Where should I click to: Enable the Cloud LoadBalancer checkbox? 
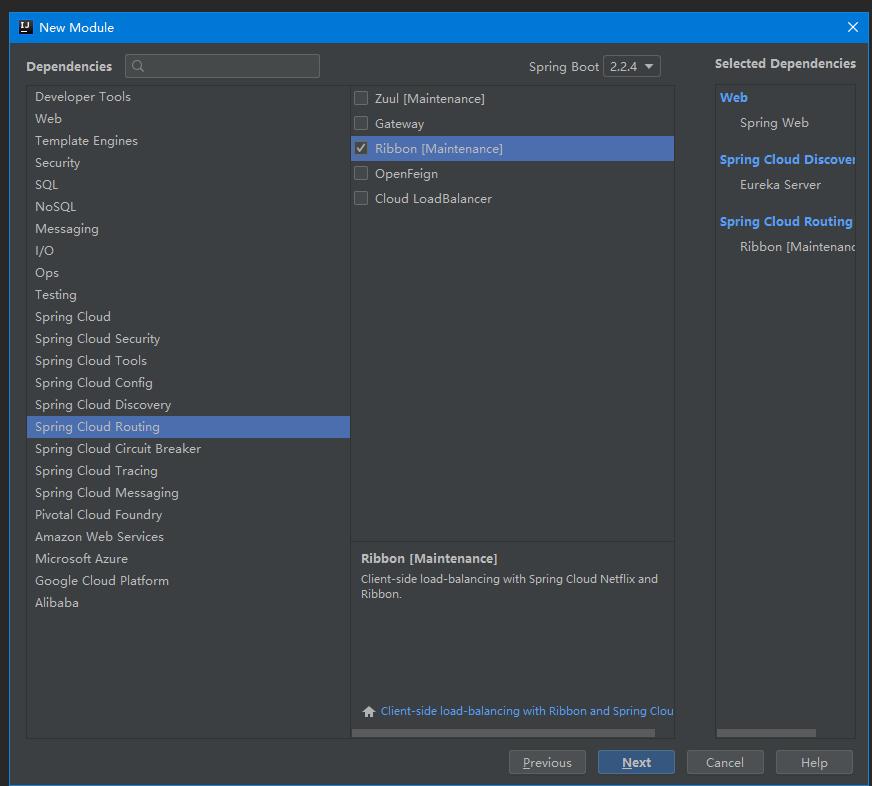[361, 198]
